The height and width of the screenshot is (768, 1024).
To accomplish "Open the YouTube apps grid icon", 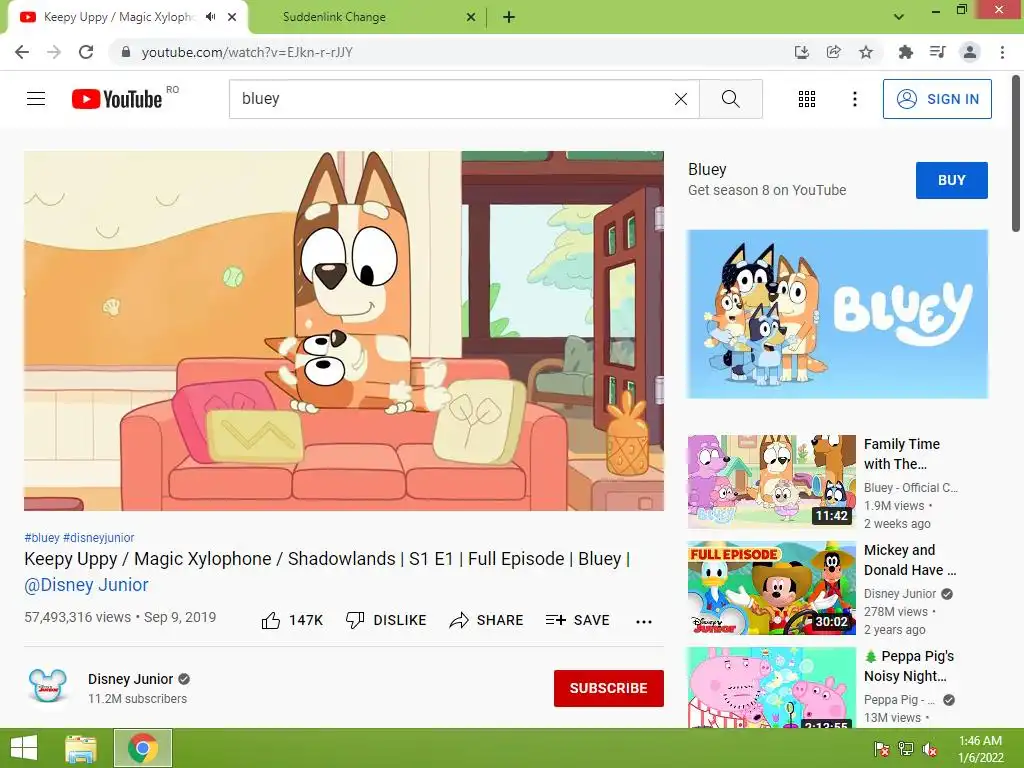I will point(807,99).
